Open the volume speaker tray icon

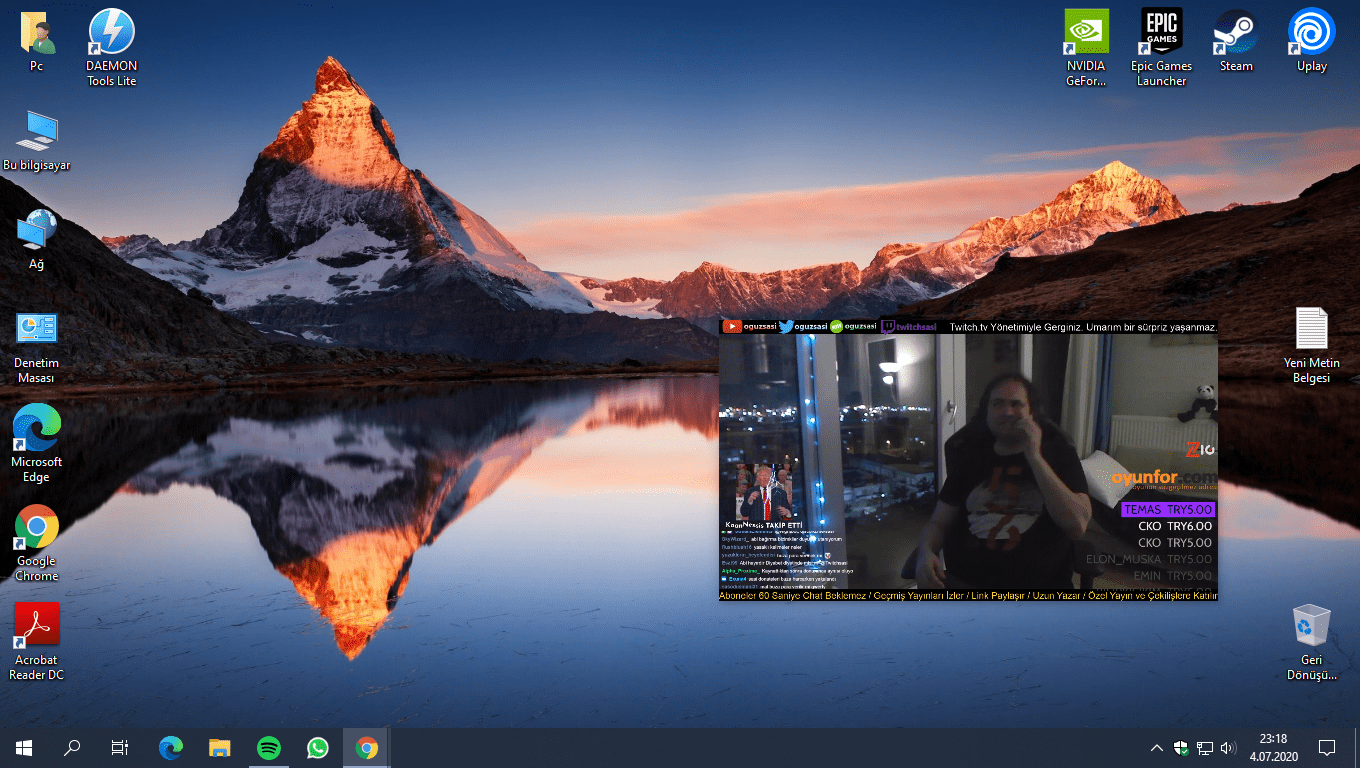pos(1229,747)
